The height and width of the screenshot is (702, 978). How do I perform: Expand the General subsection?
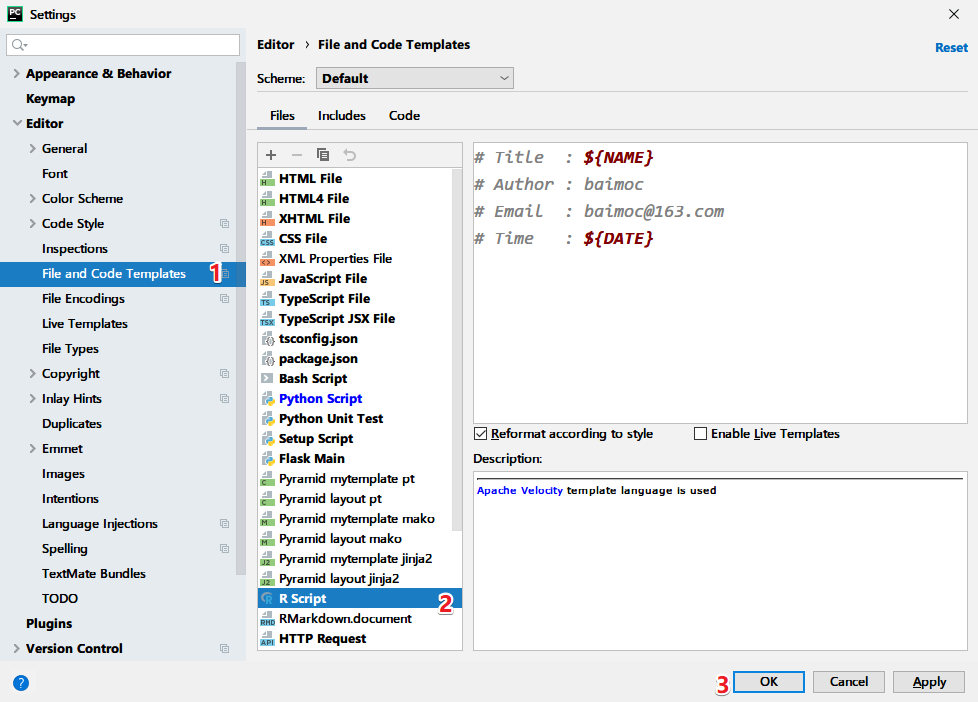point(32,149)
